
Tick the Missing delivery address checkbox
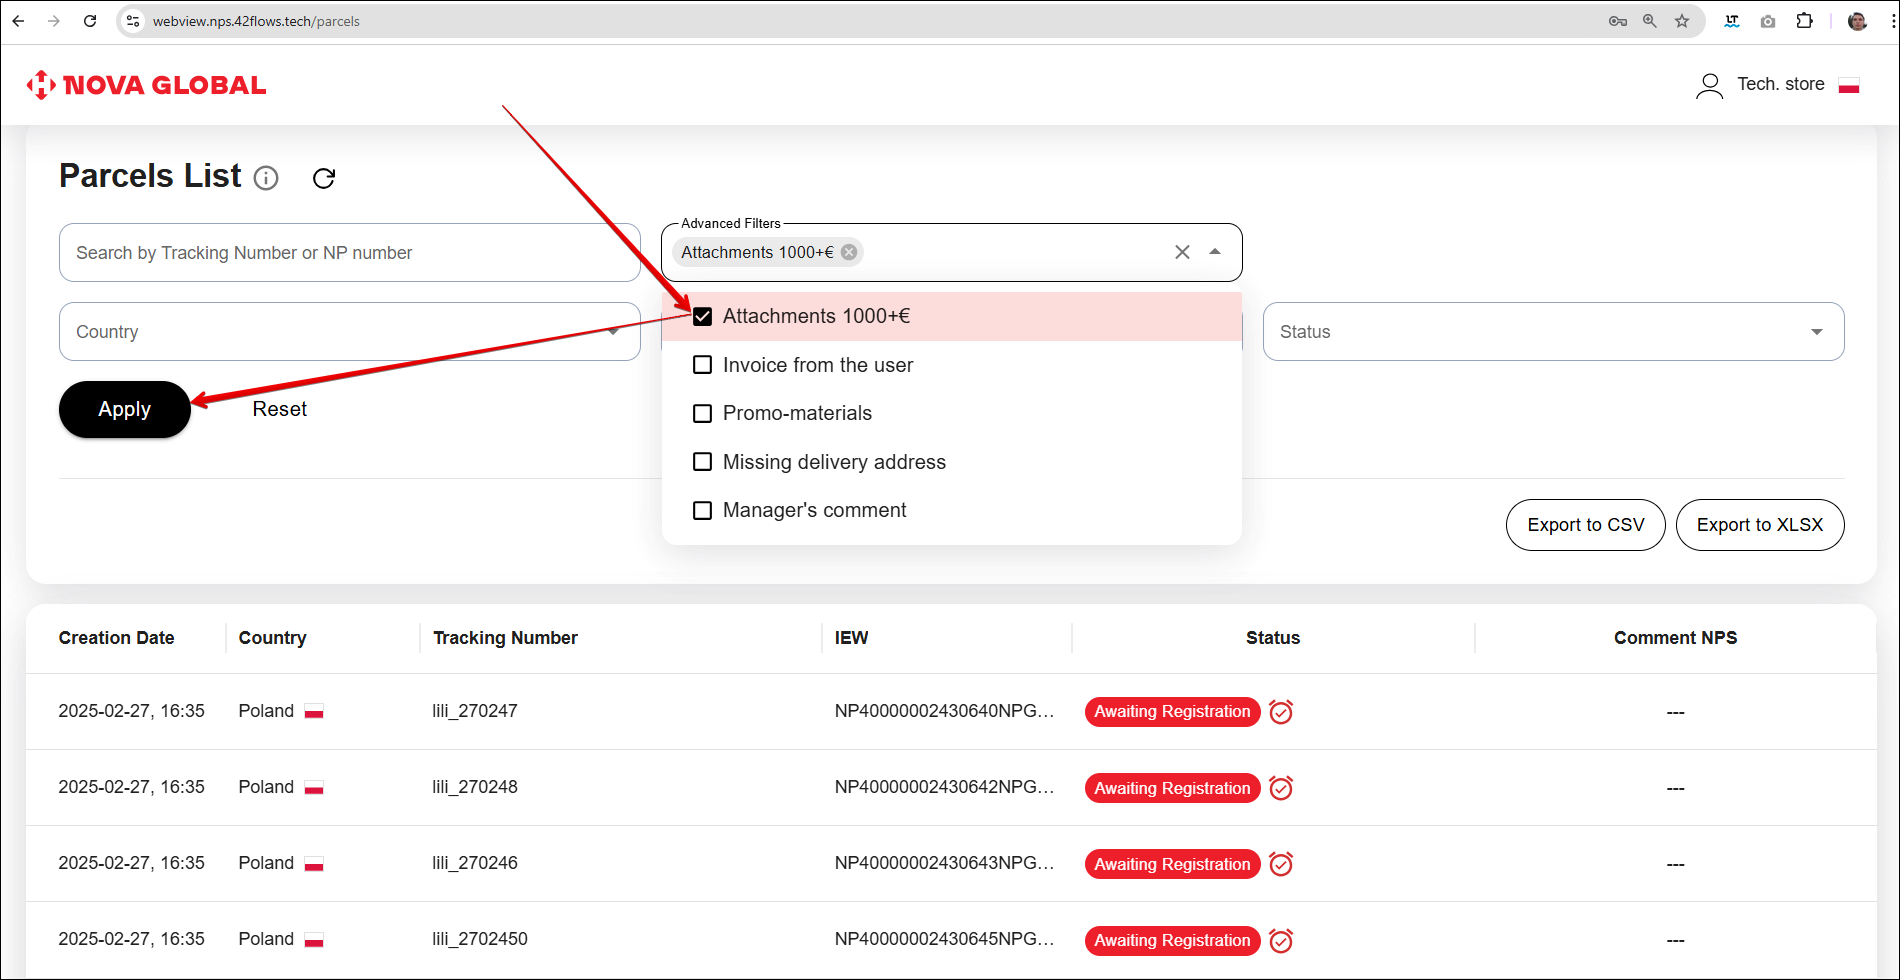coord(703,462)
